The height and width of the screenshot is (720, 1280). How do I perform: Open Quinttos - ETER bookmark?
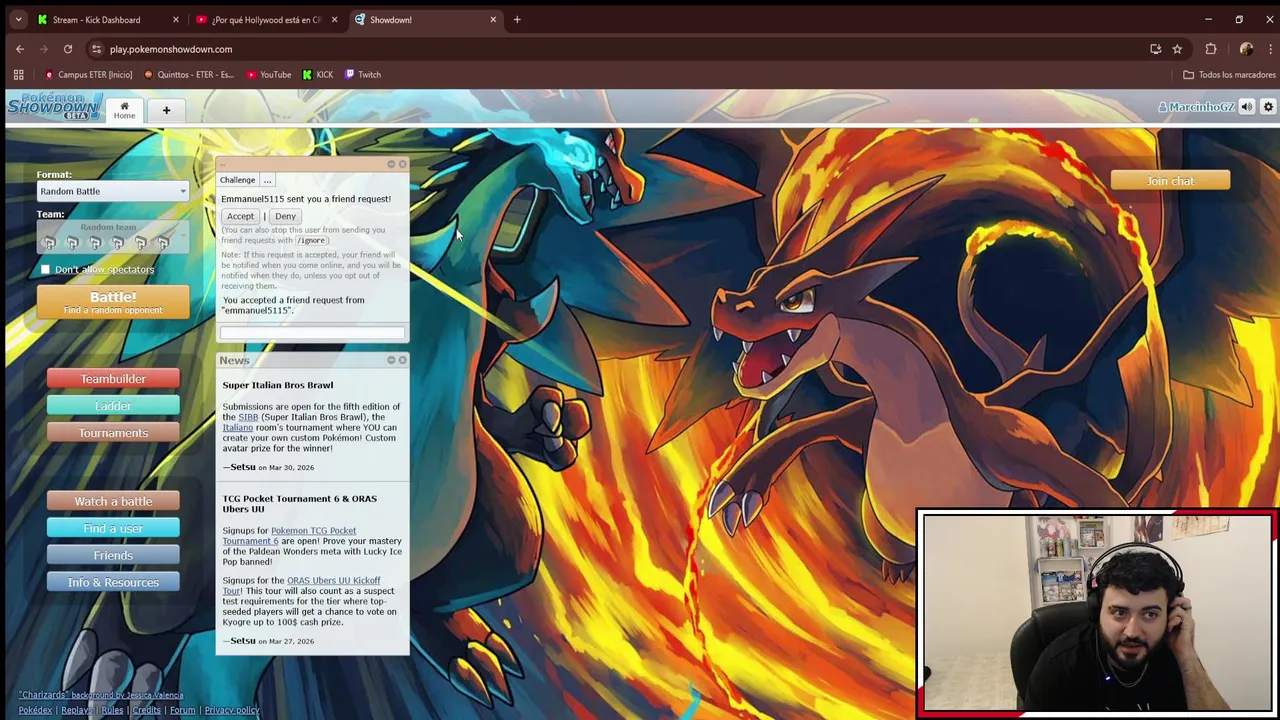(x=189, y=74)
